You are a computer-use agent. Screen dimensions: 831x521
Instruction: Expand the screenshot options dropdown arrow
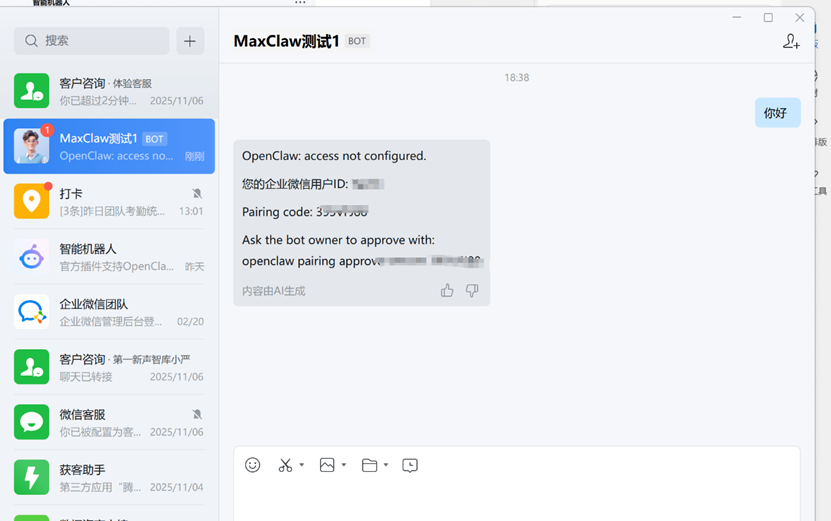point(301,465)
